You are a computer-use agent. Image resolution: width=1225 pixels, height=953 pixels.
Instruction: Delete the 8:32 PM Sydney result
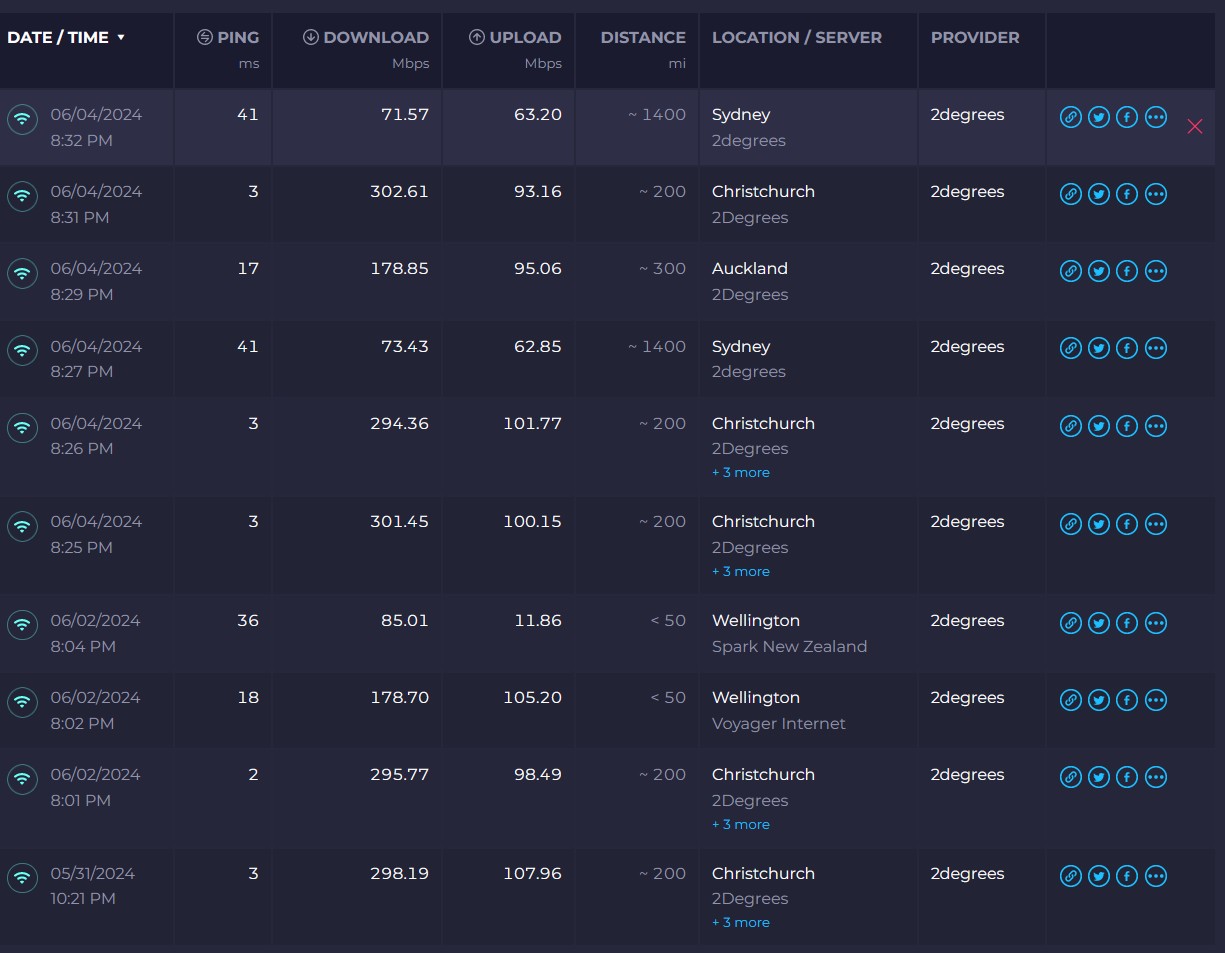1194,126
